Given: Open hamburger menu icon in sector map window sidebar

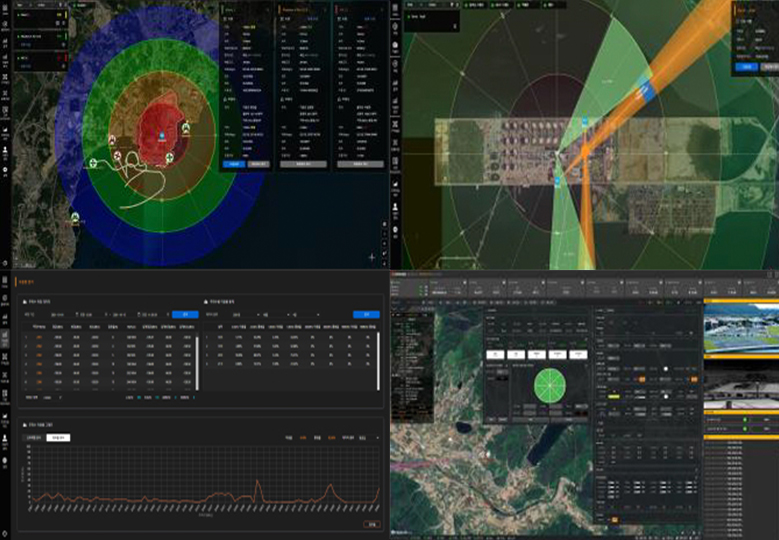Looking at the screenshot, I should [395, 9].
